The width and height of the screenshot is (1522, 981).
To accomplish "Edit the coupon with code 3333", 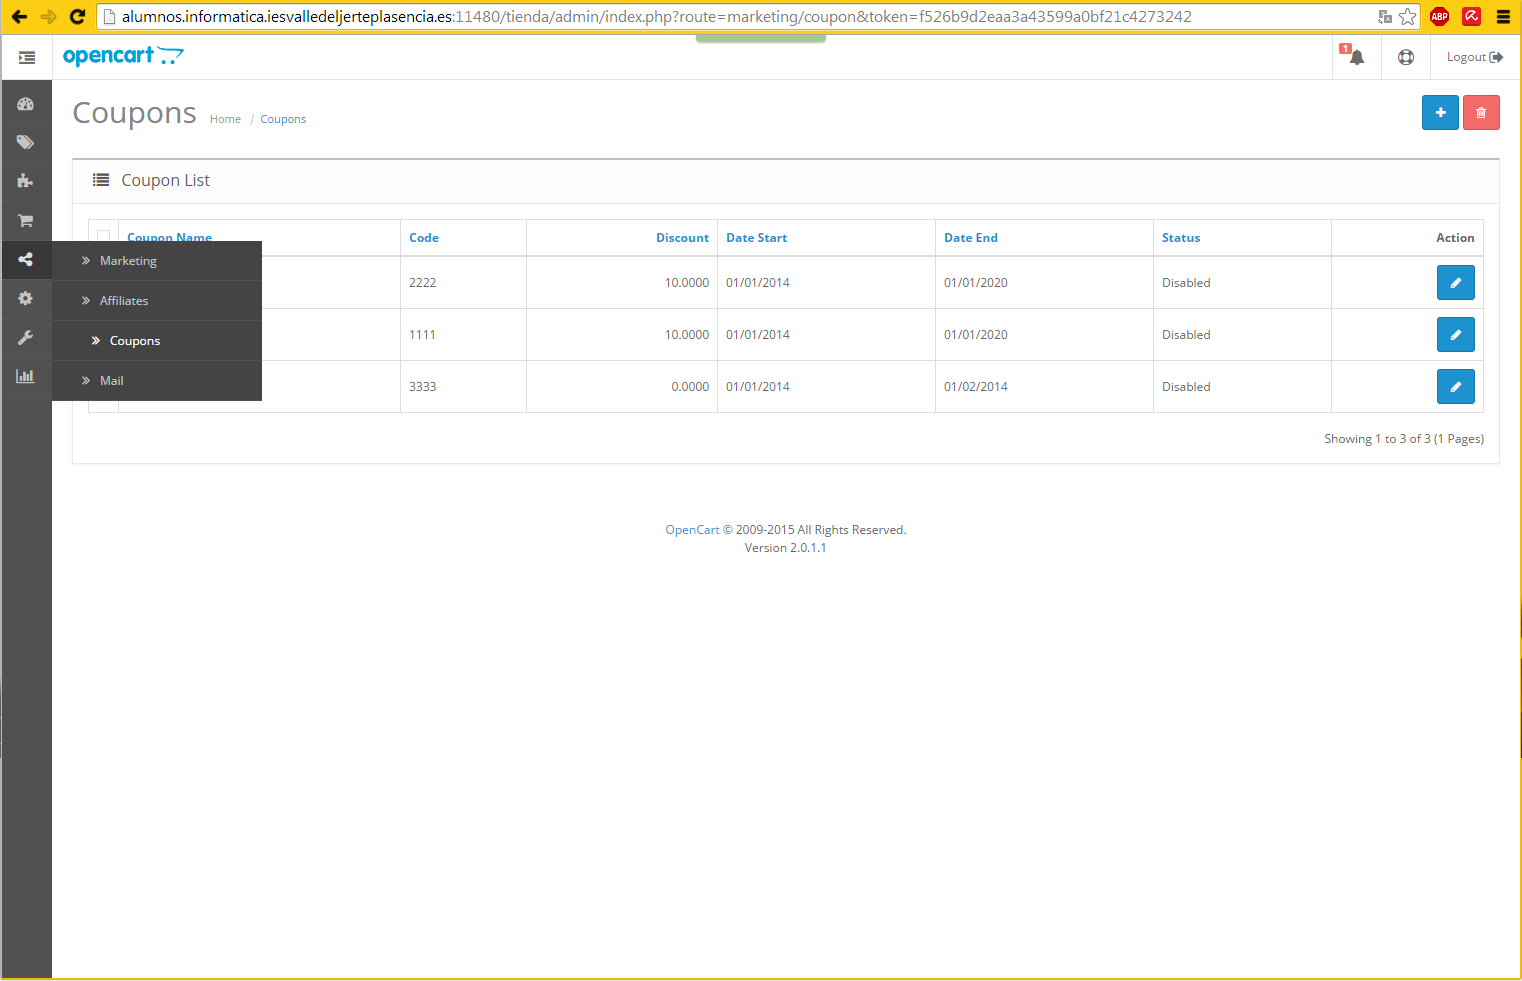I will [1455, 387].
